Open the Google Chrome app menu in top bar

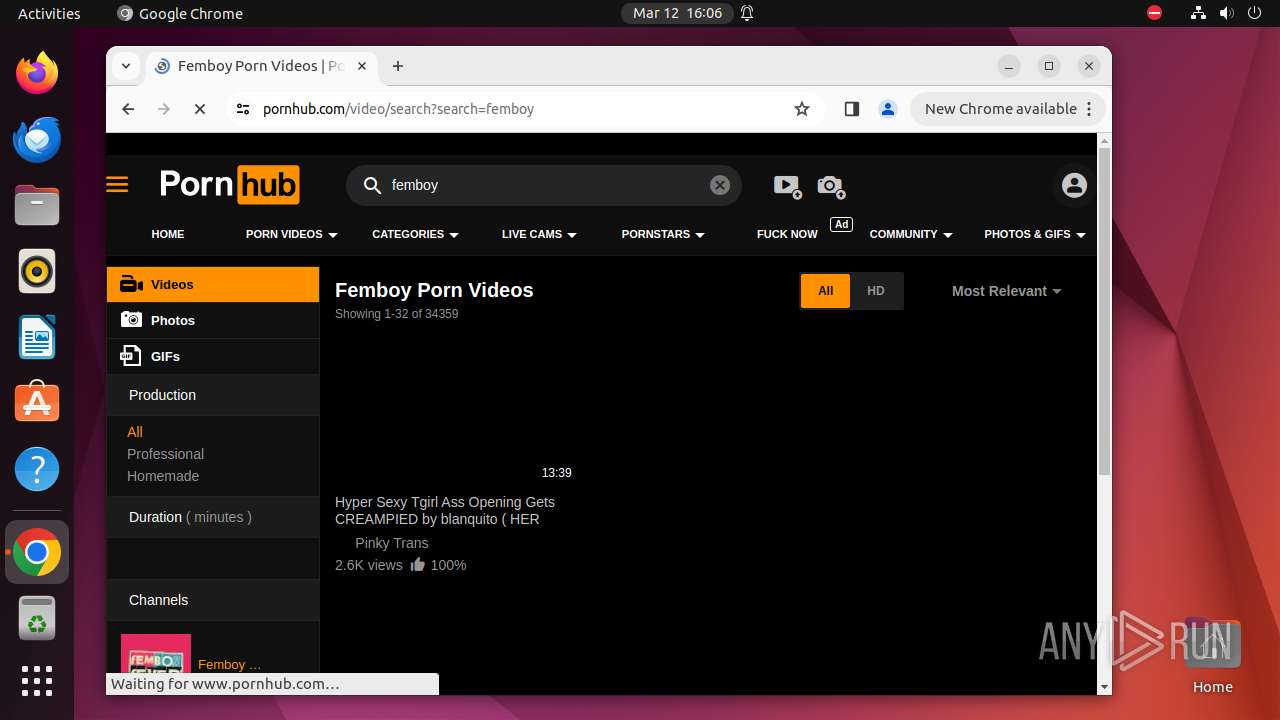tap(180, 13)
